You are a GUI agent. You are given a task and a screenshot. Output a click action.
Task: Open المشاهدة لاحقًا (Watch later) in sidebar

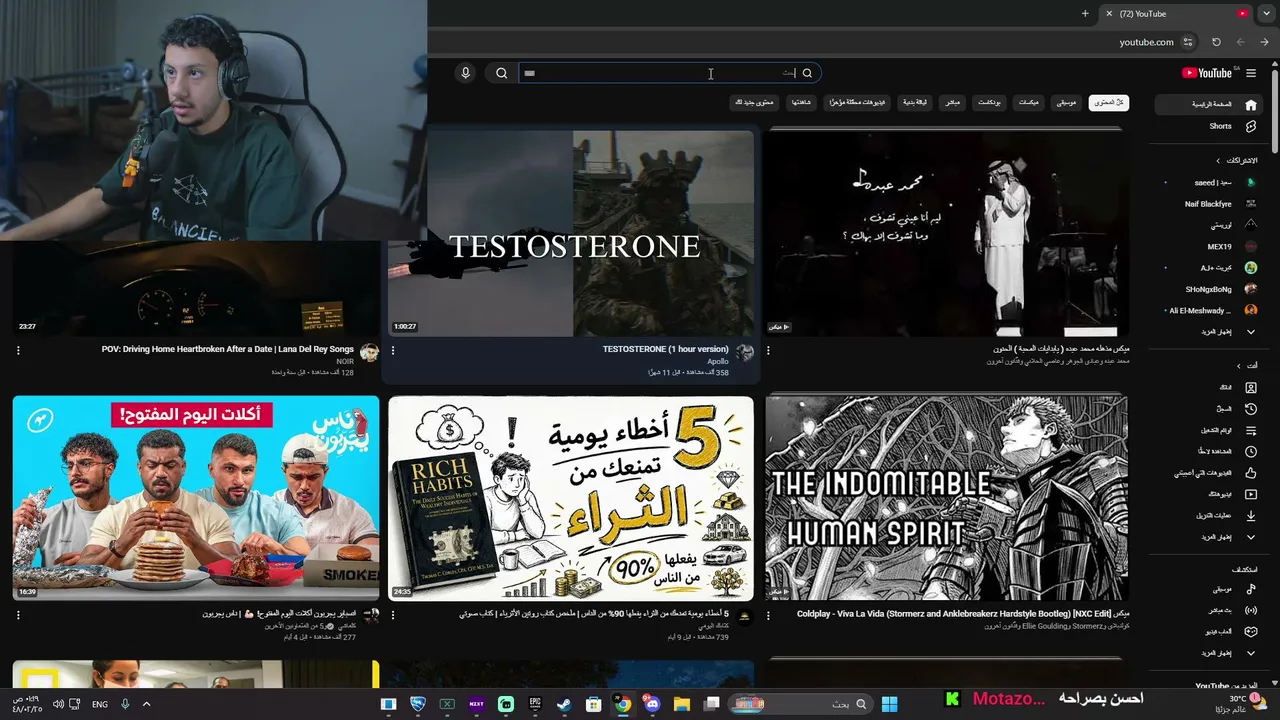pyautogui.click(x=1210, y=452)
